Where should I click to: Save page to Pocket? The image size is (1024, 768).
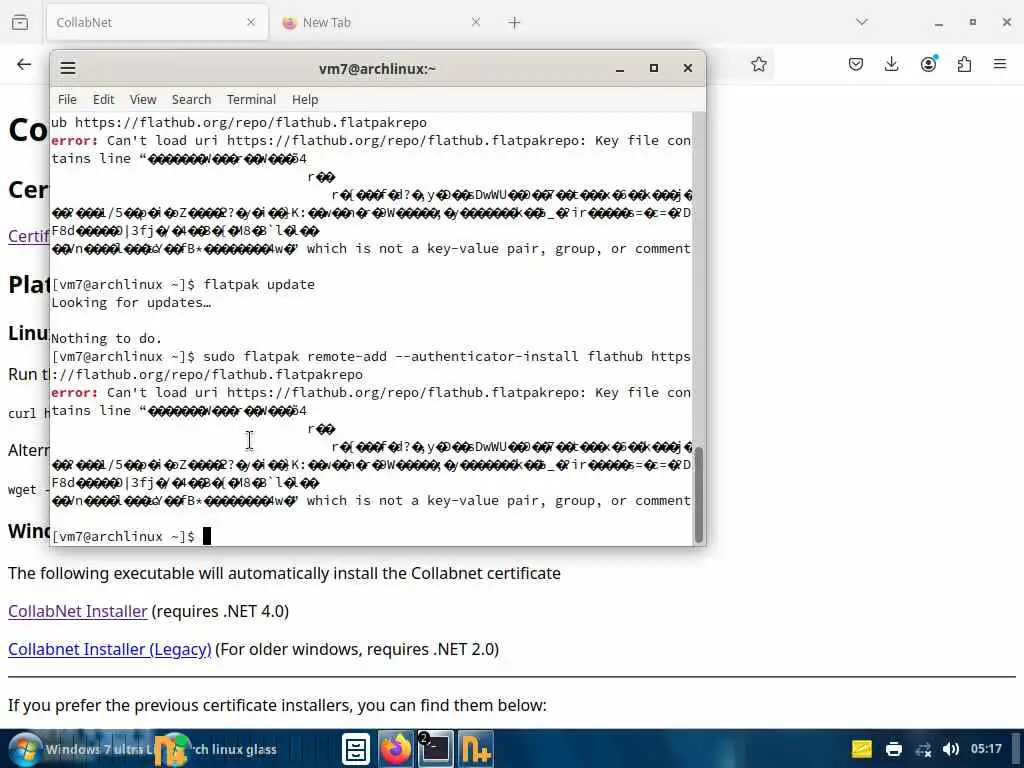856,64
